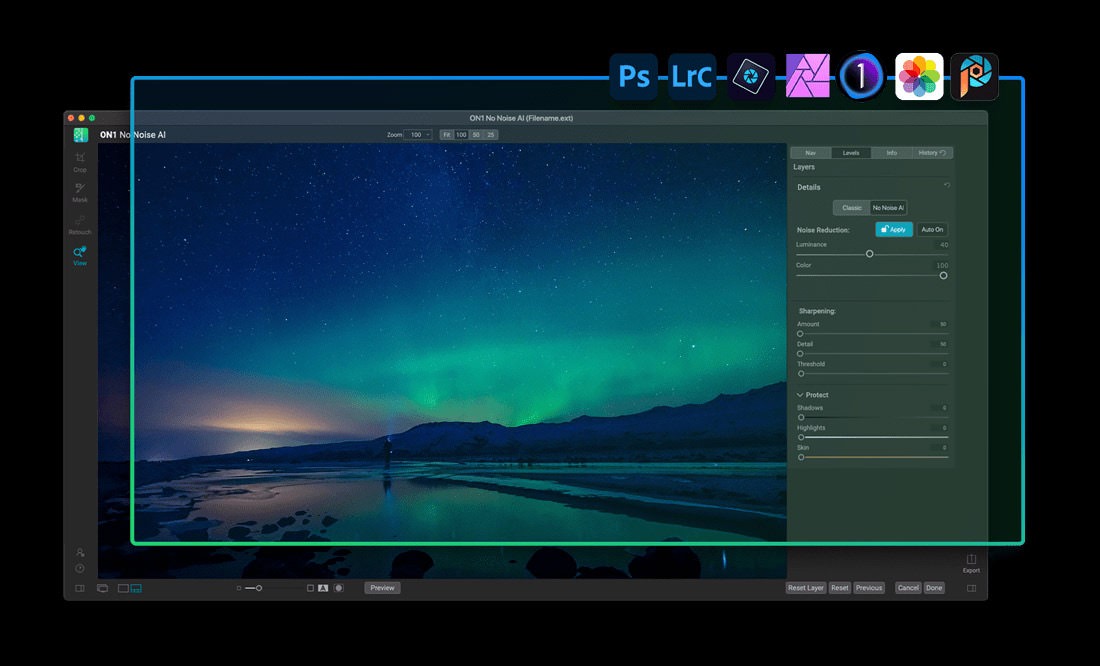Open the Nav tab
Image resolution: width=1100 pixels, height=666 pixels.
[x=811, y=153]
